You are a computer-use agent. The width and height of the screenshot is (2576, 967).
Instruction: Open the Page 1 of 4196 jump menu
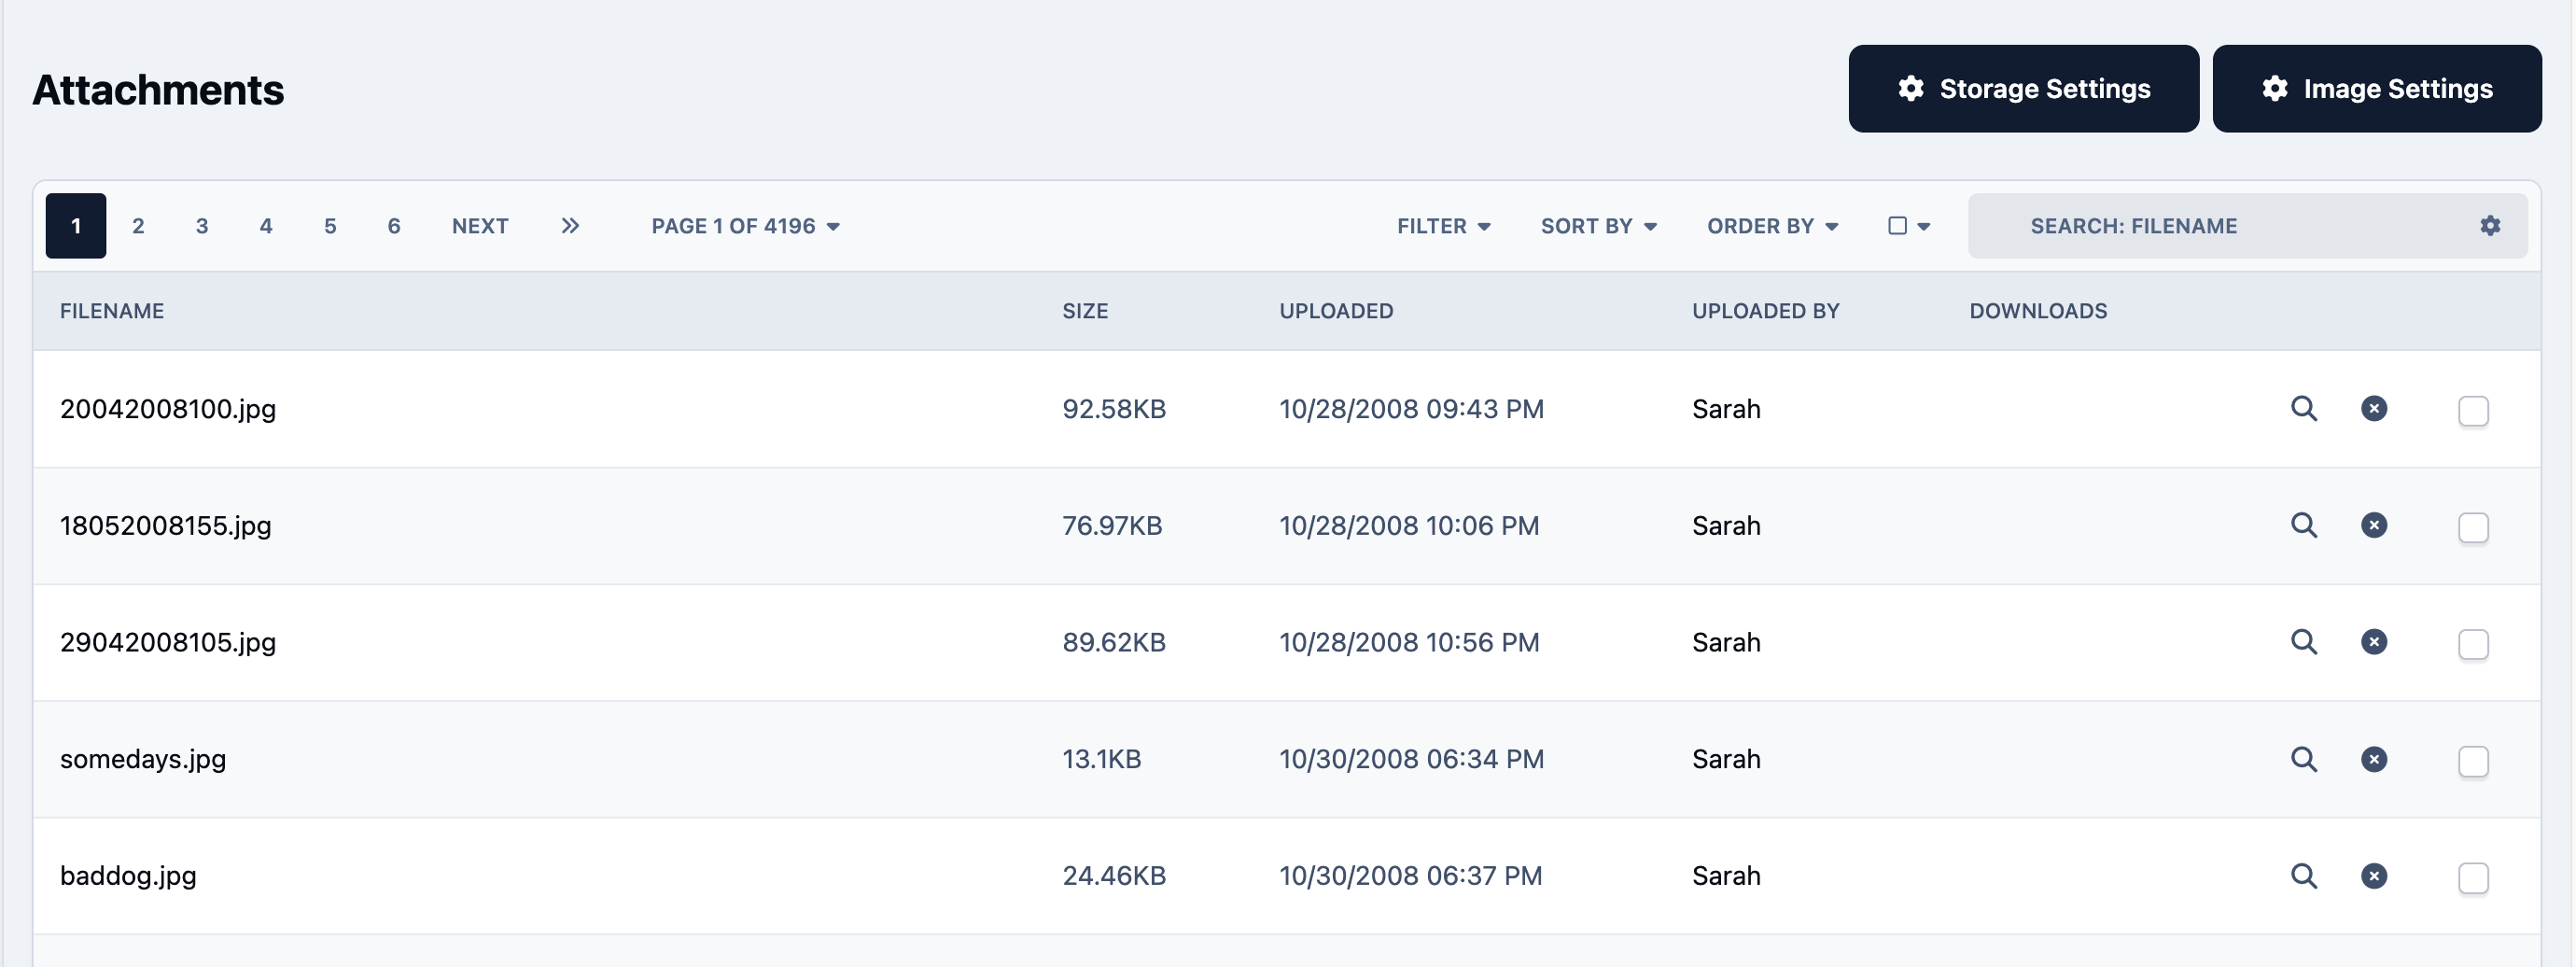pyautogui.click(x=745, y=227)
